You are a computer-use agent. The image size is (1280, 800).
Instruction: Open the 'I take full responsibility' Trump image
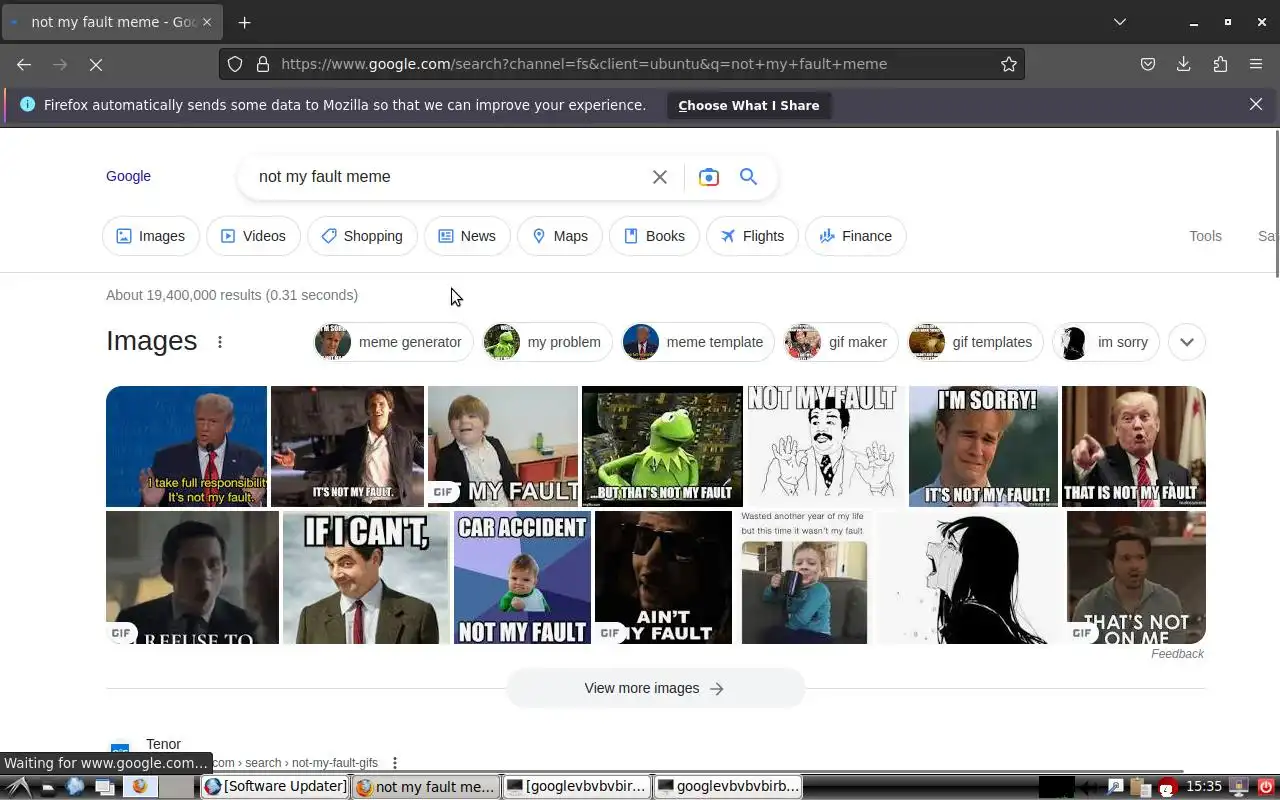[x=187, y=446]
